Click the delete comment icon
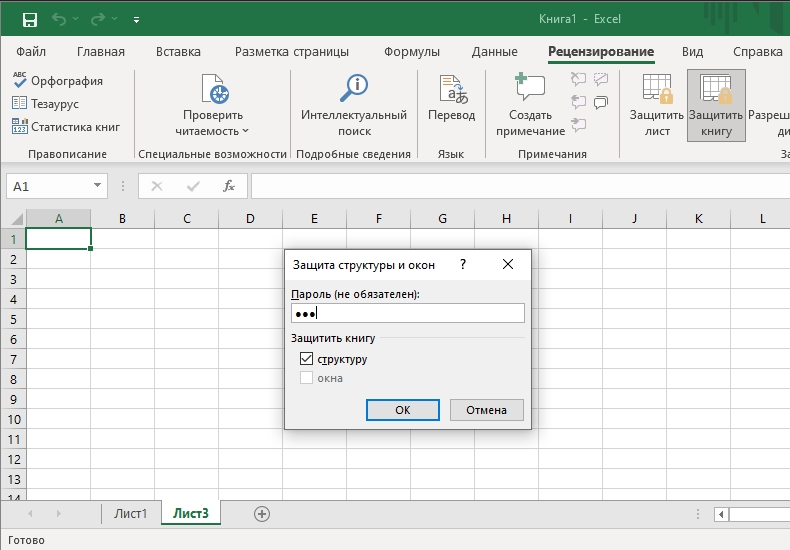This screenshot has height=550, width=790. [x=578, y=79]
